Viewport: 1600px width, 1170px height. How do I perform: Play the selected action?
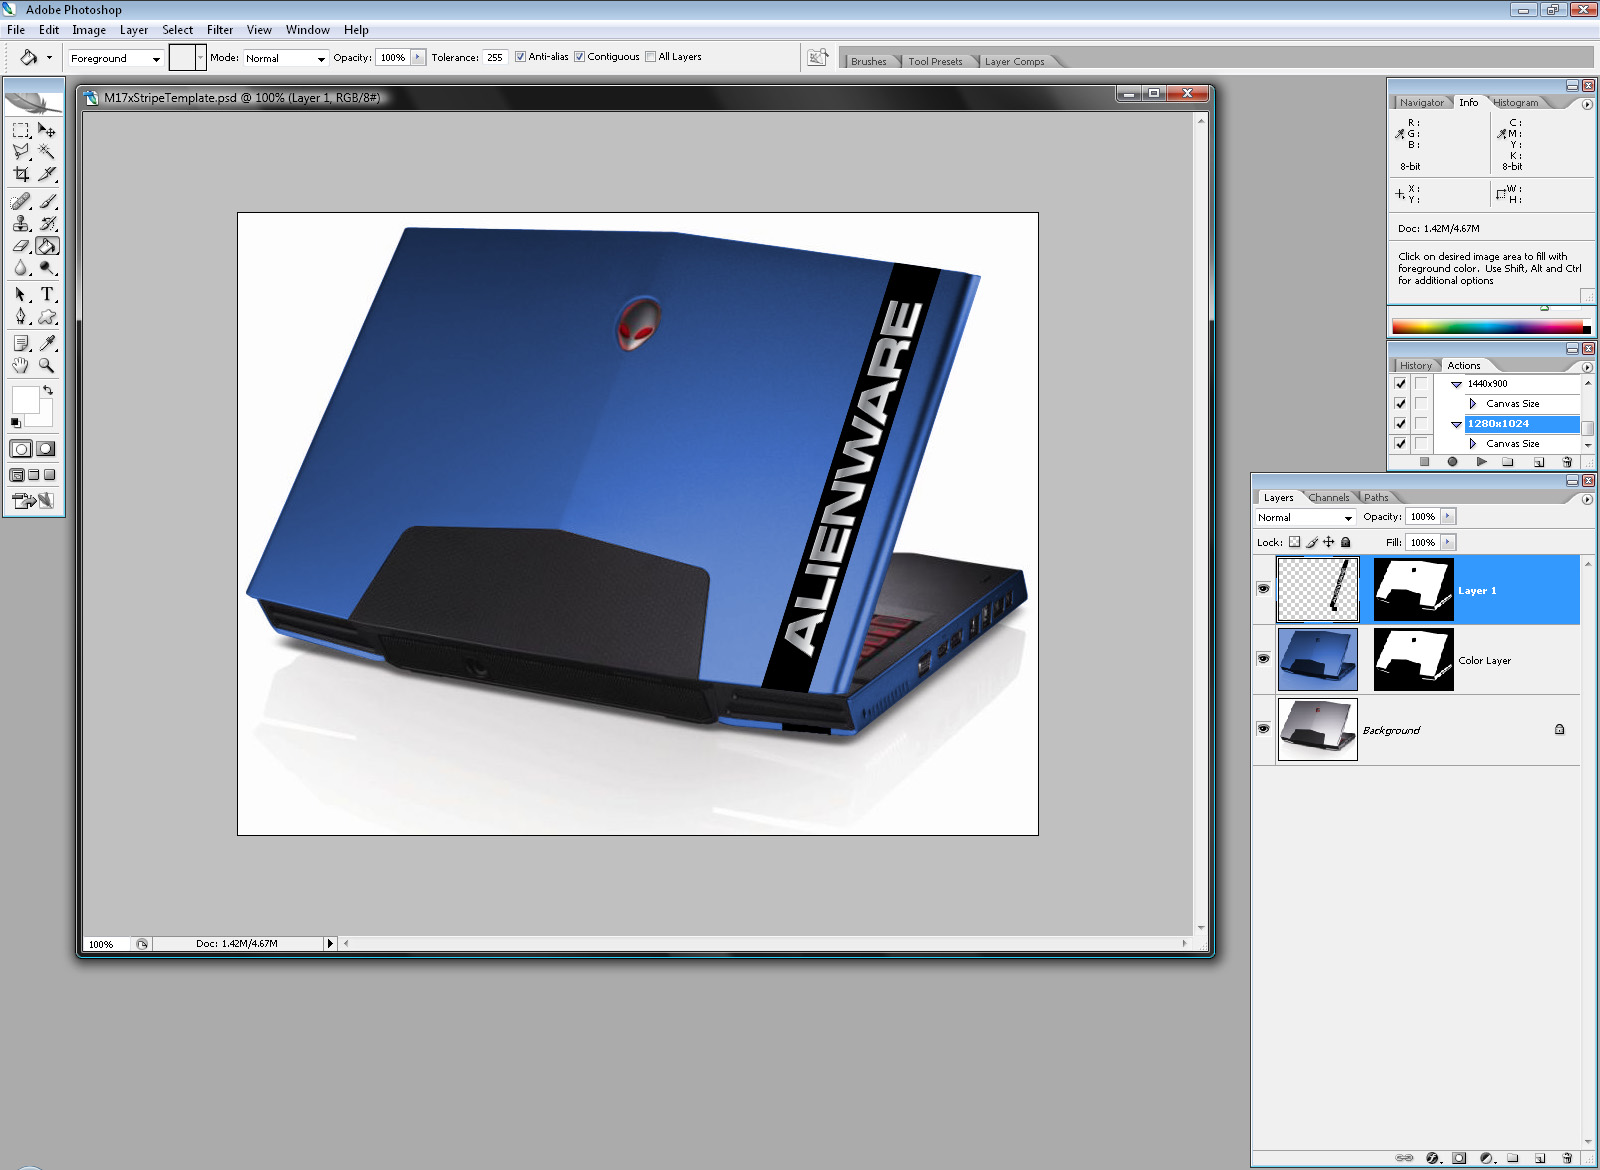click(1481, 462)
